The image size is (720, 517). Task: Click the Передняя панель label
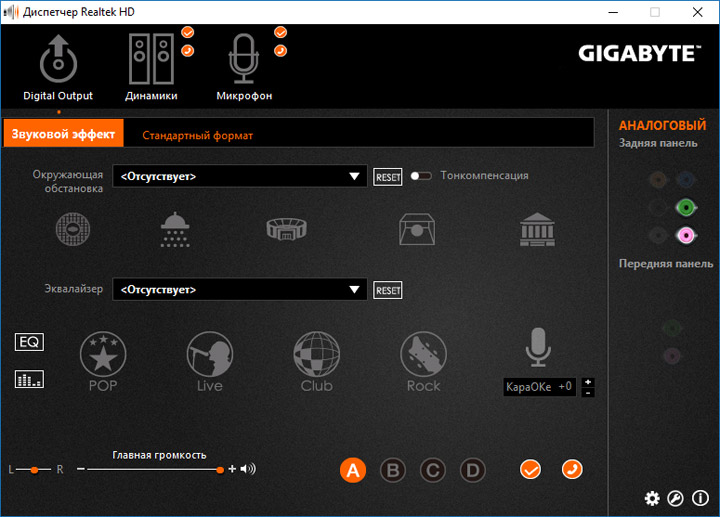[666, 264]
